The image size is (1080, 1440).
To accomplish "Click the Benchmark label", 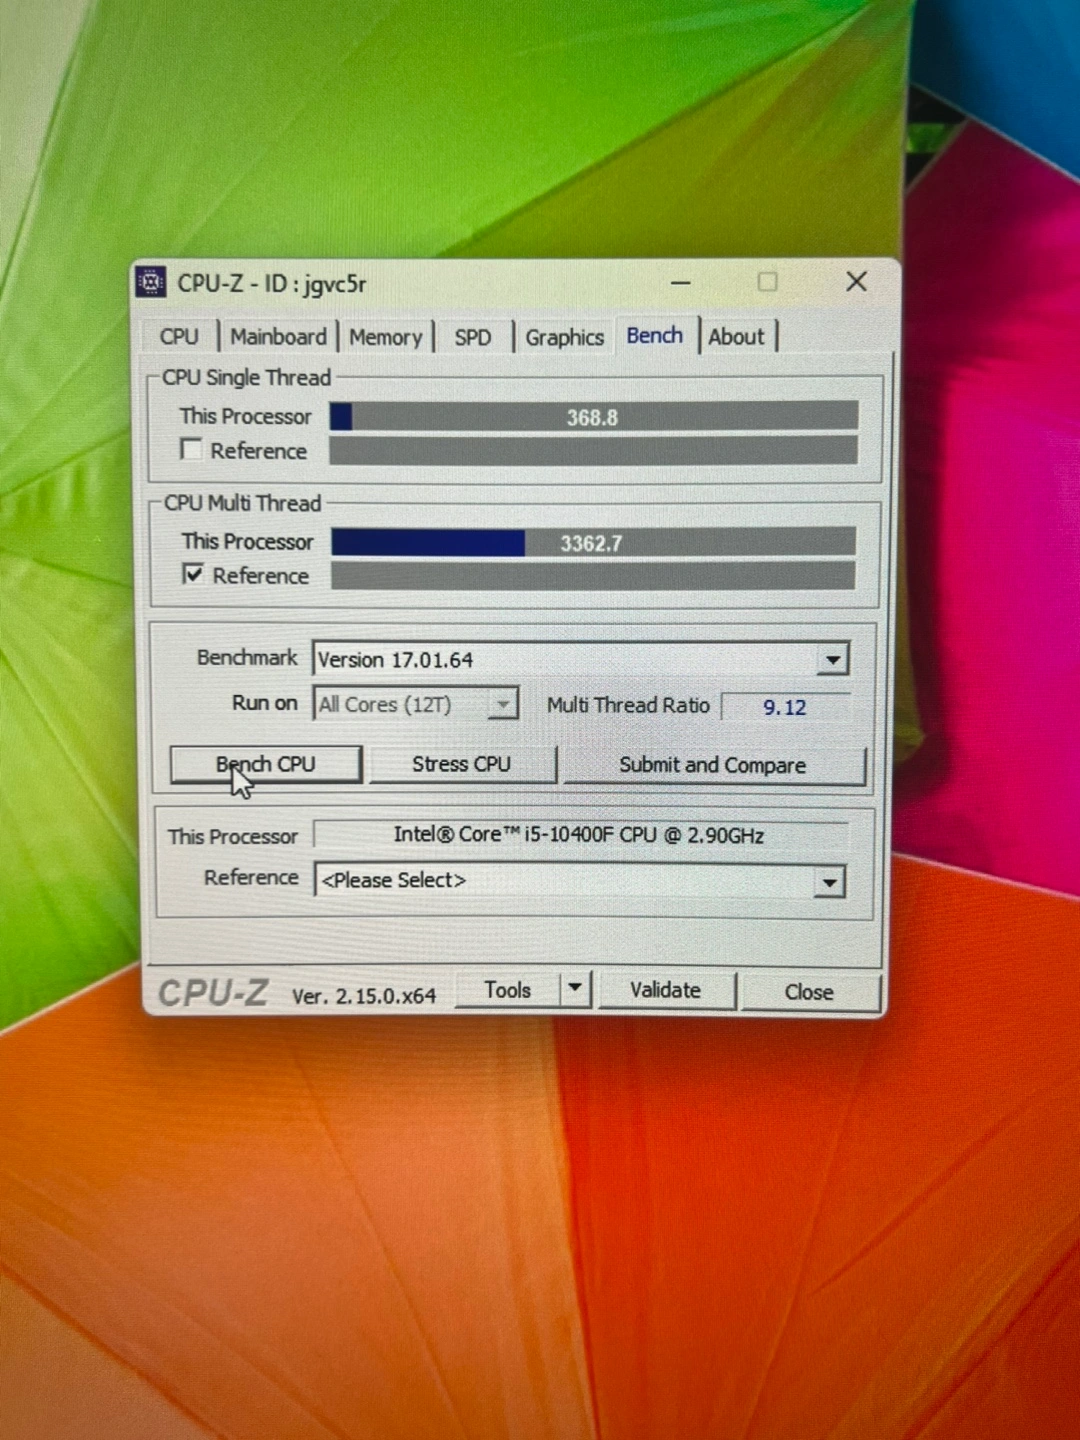I will point(247,657).
